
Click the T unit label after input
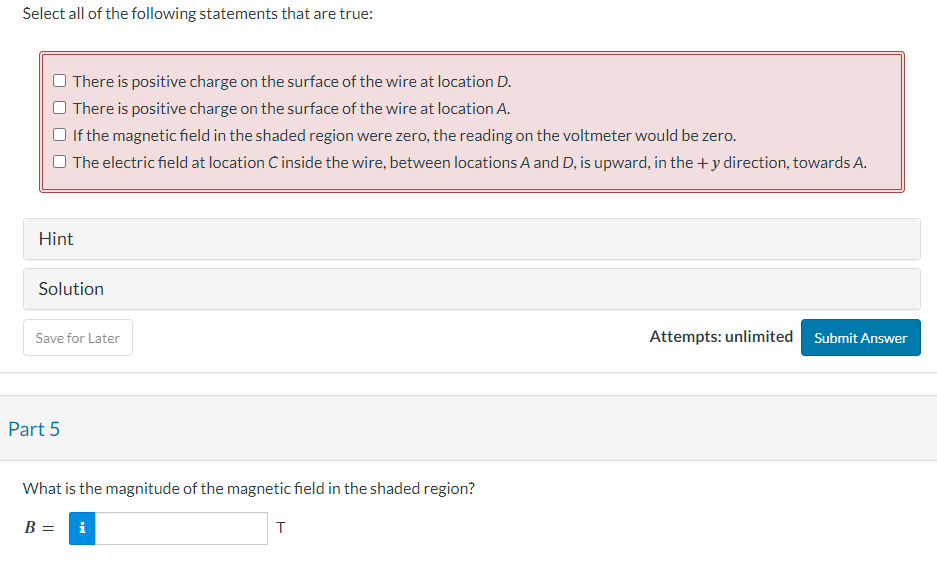(281, 528)
